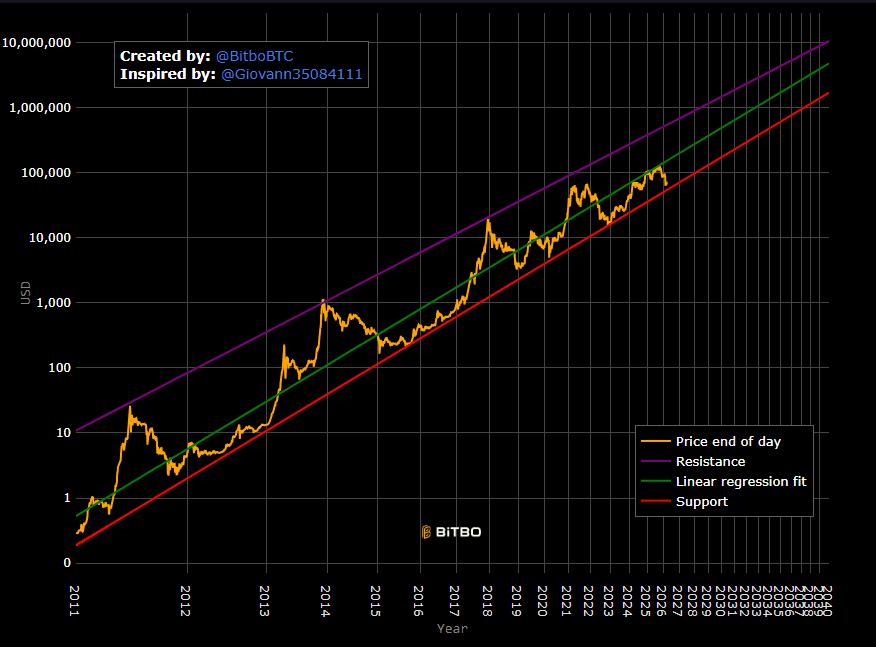
Task: Click the 0 y-axis tick label
Action: (66, 563)
